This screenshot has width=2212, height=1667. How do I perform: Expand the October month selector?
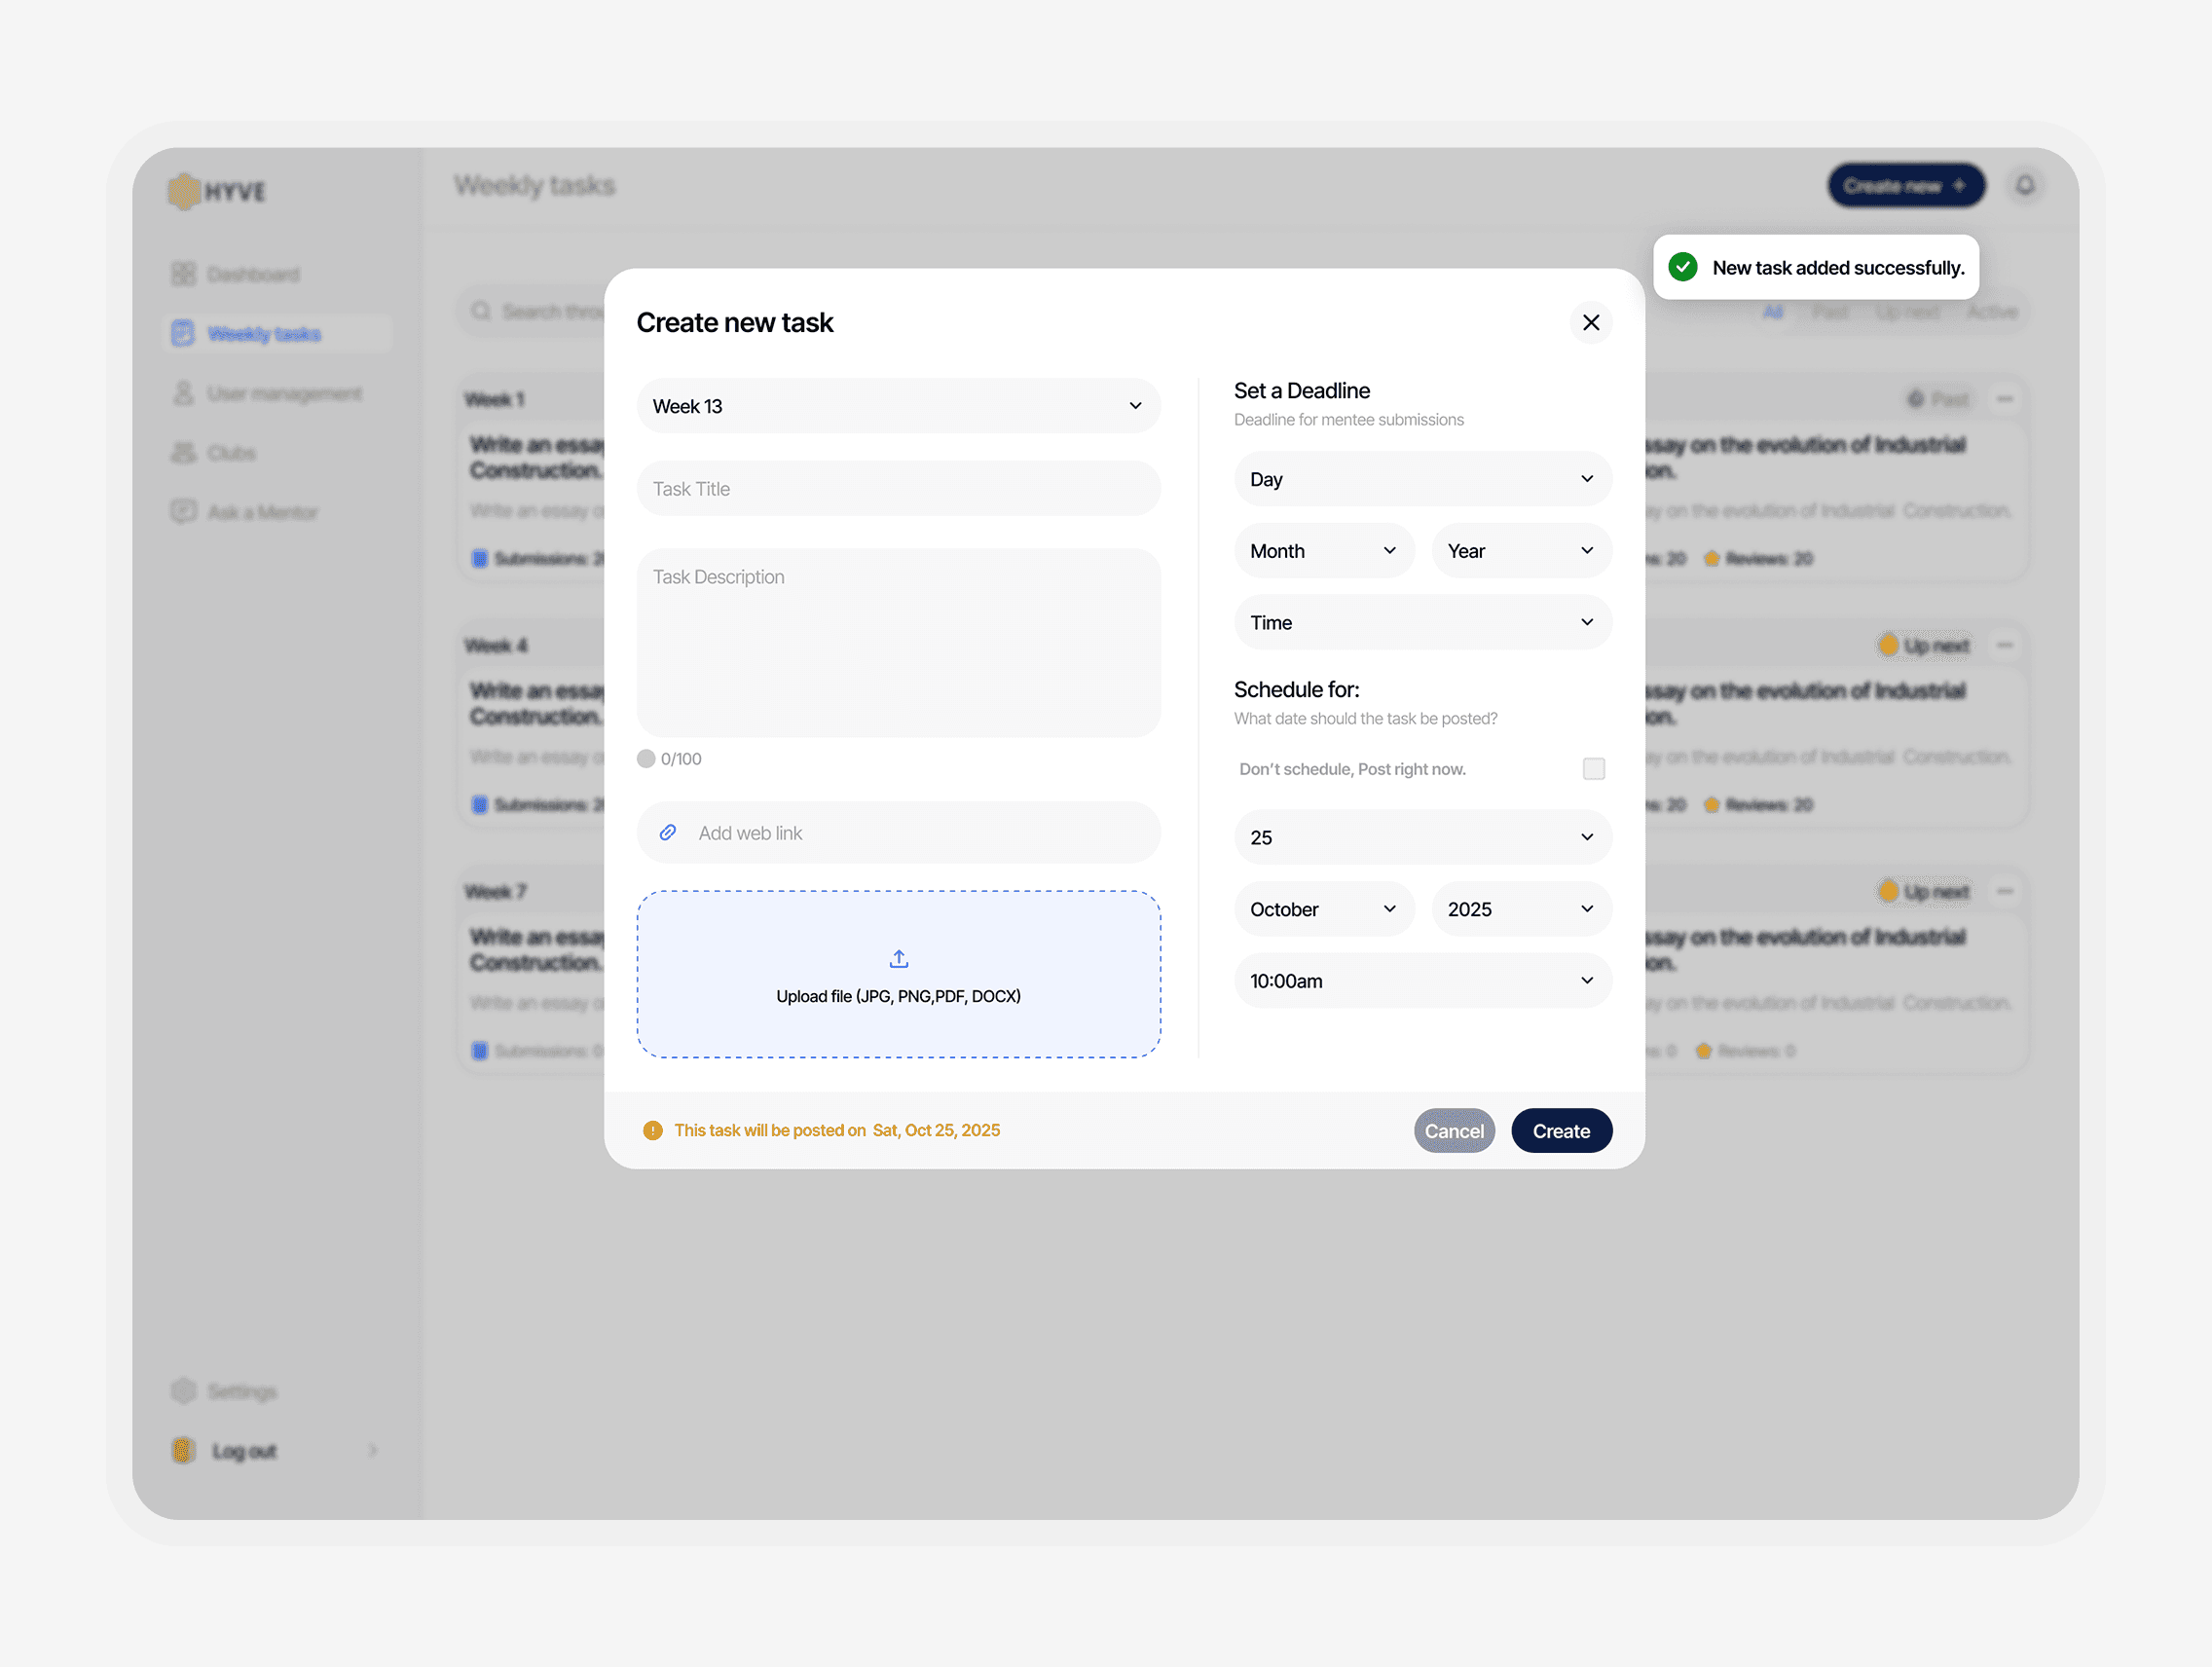point(1324,908)
